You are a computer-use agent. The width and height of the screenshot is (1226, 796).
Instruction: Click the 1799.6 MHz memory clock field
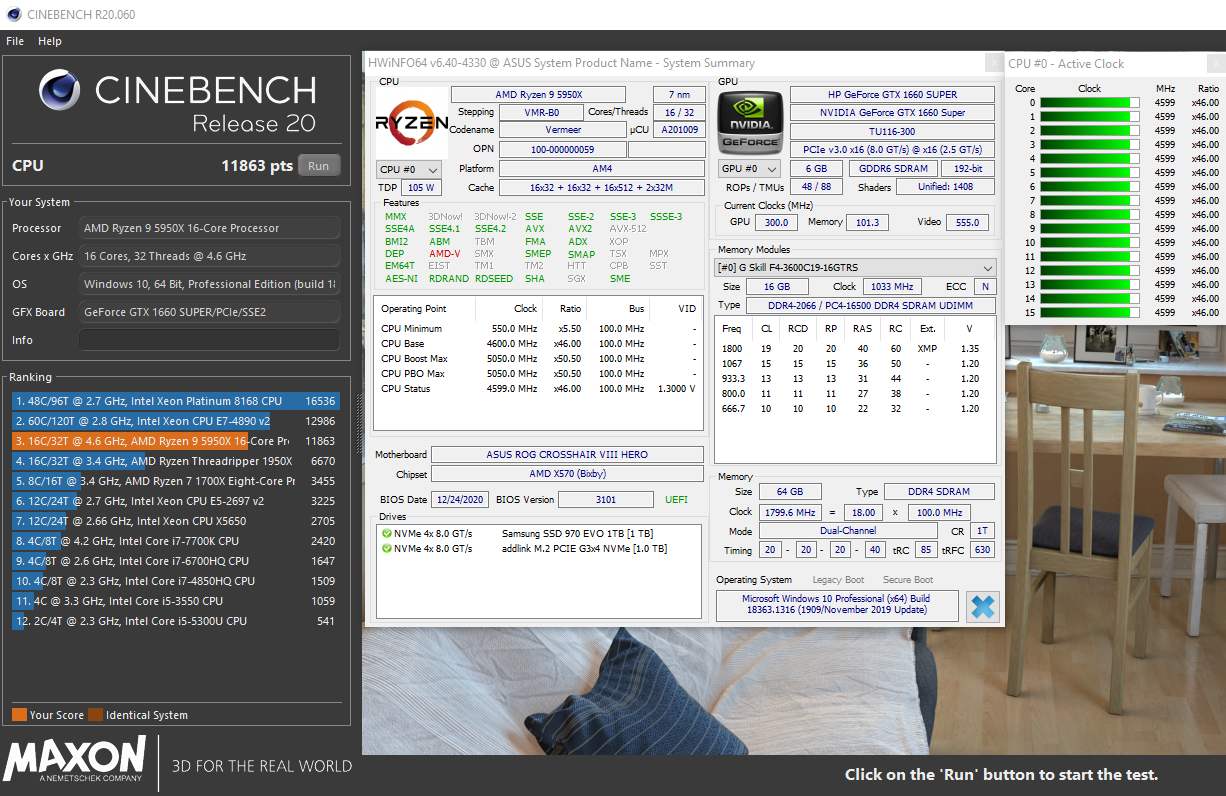tap(789, 512)
